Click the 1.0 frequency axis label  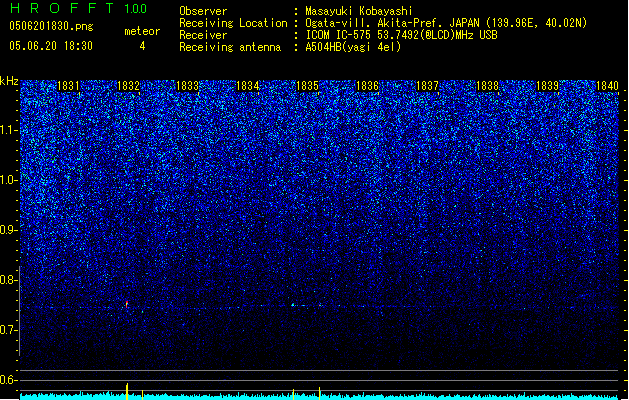(9, 180)
